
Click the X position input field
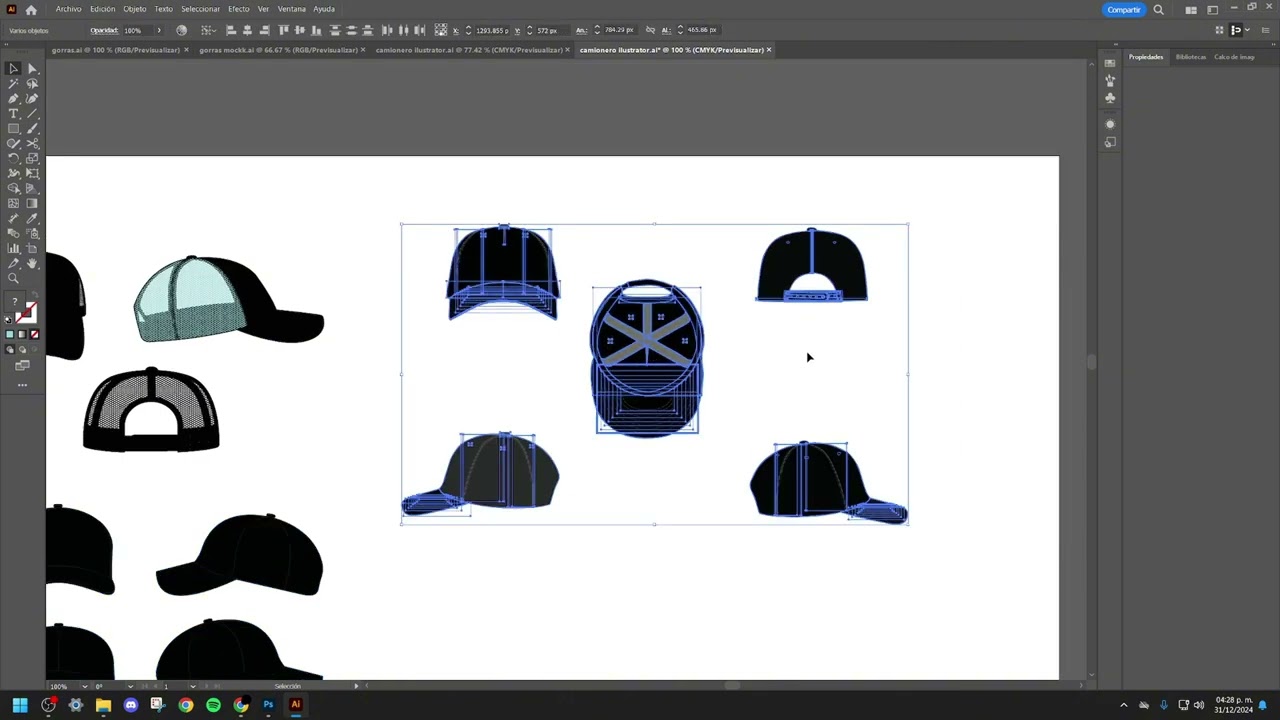click(x=490, y=30)
